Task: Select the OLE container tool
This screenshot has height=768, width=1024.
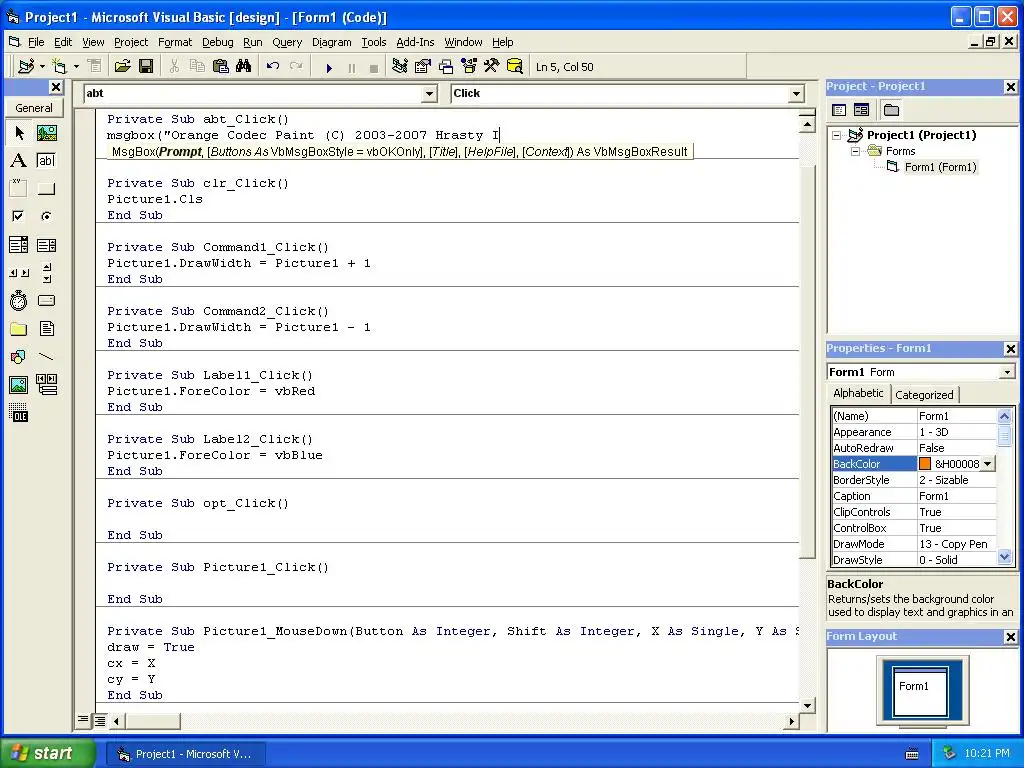Action: click(x=19, y=413)
